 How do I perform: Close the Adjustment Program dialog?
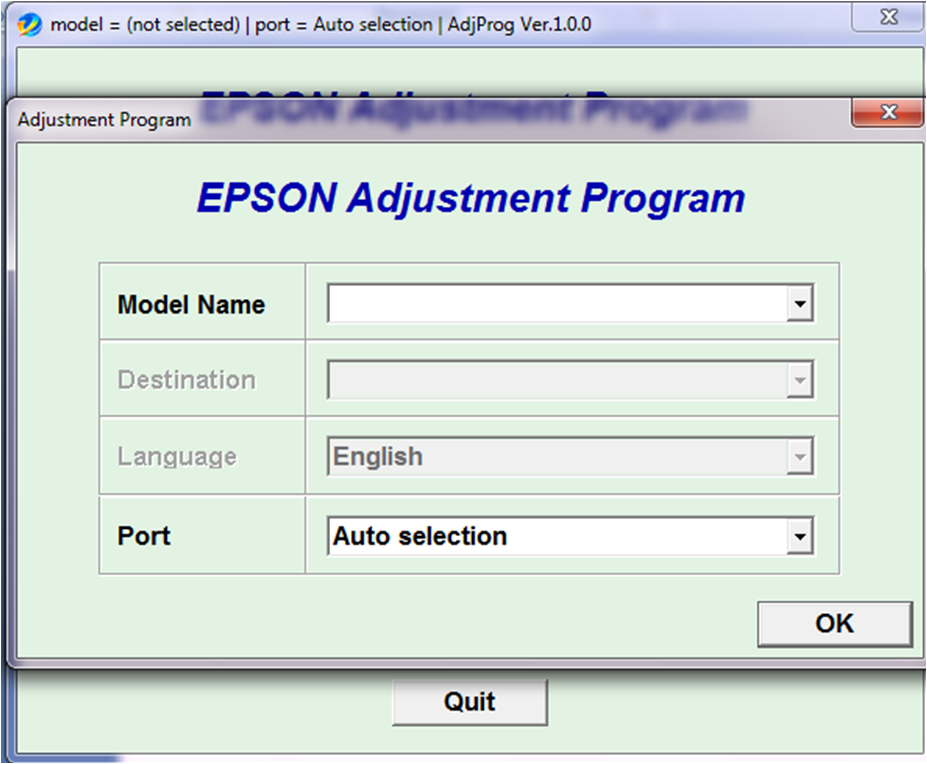click(x=887, y=112)
